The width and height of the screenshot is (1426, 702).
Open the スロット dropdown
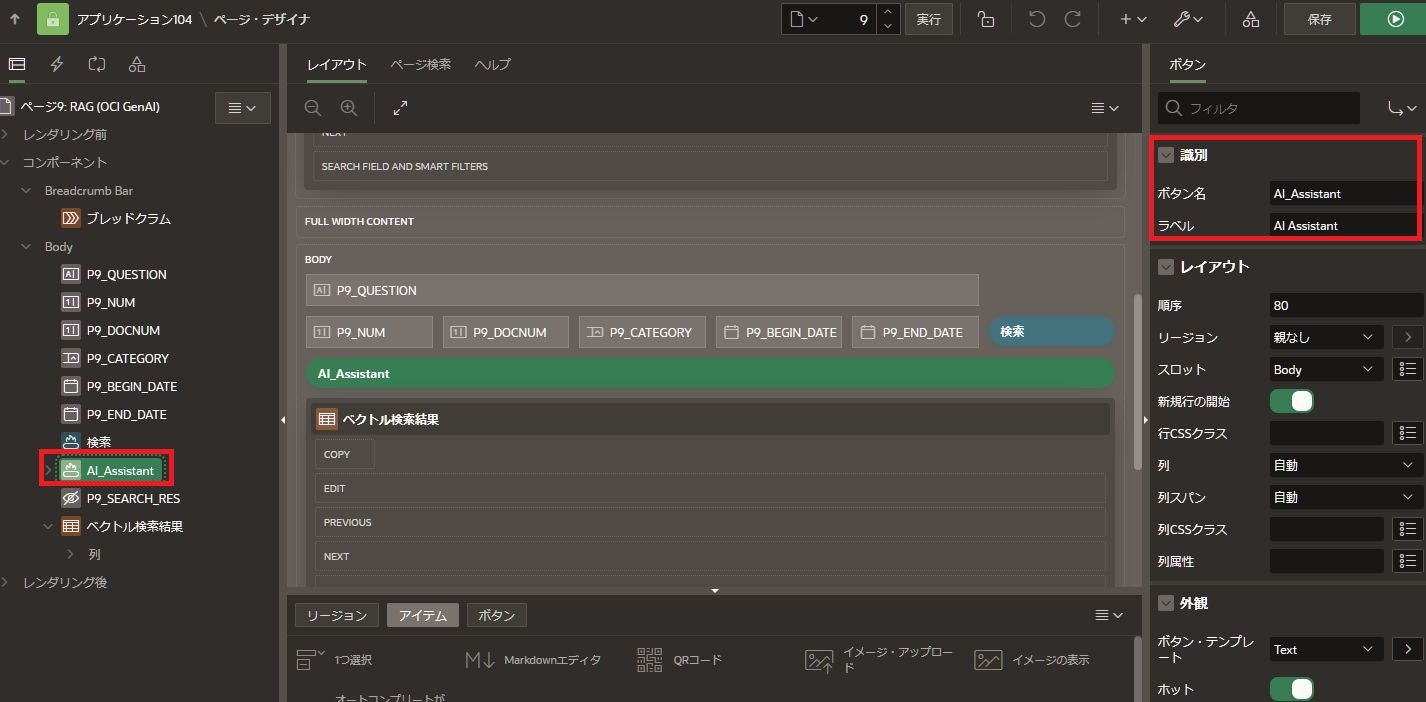point(1327,369)
